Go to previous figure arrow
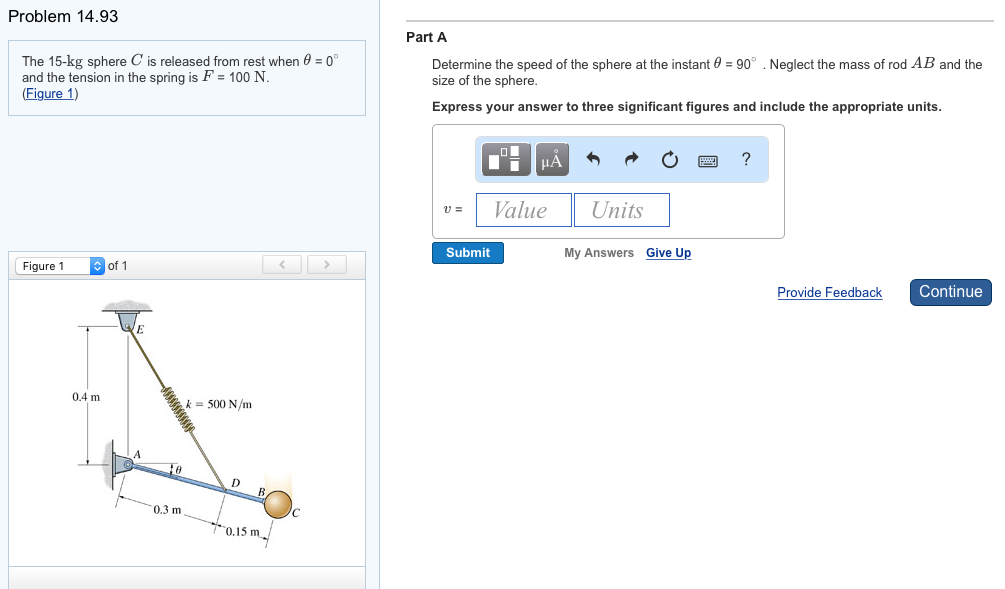The image size is (1005, 589). [283, 265]
